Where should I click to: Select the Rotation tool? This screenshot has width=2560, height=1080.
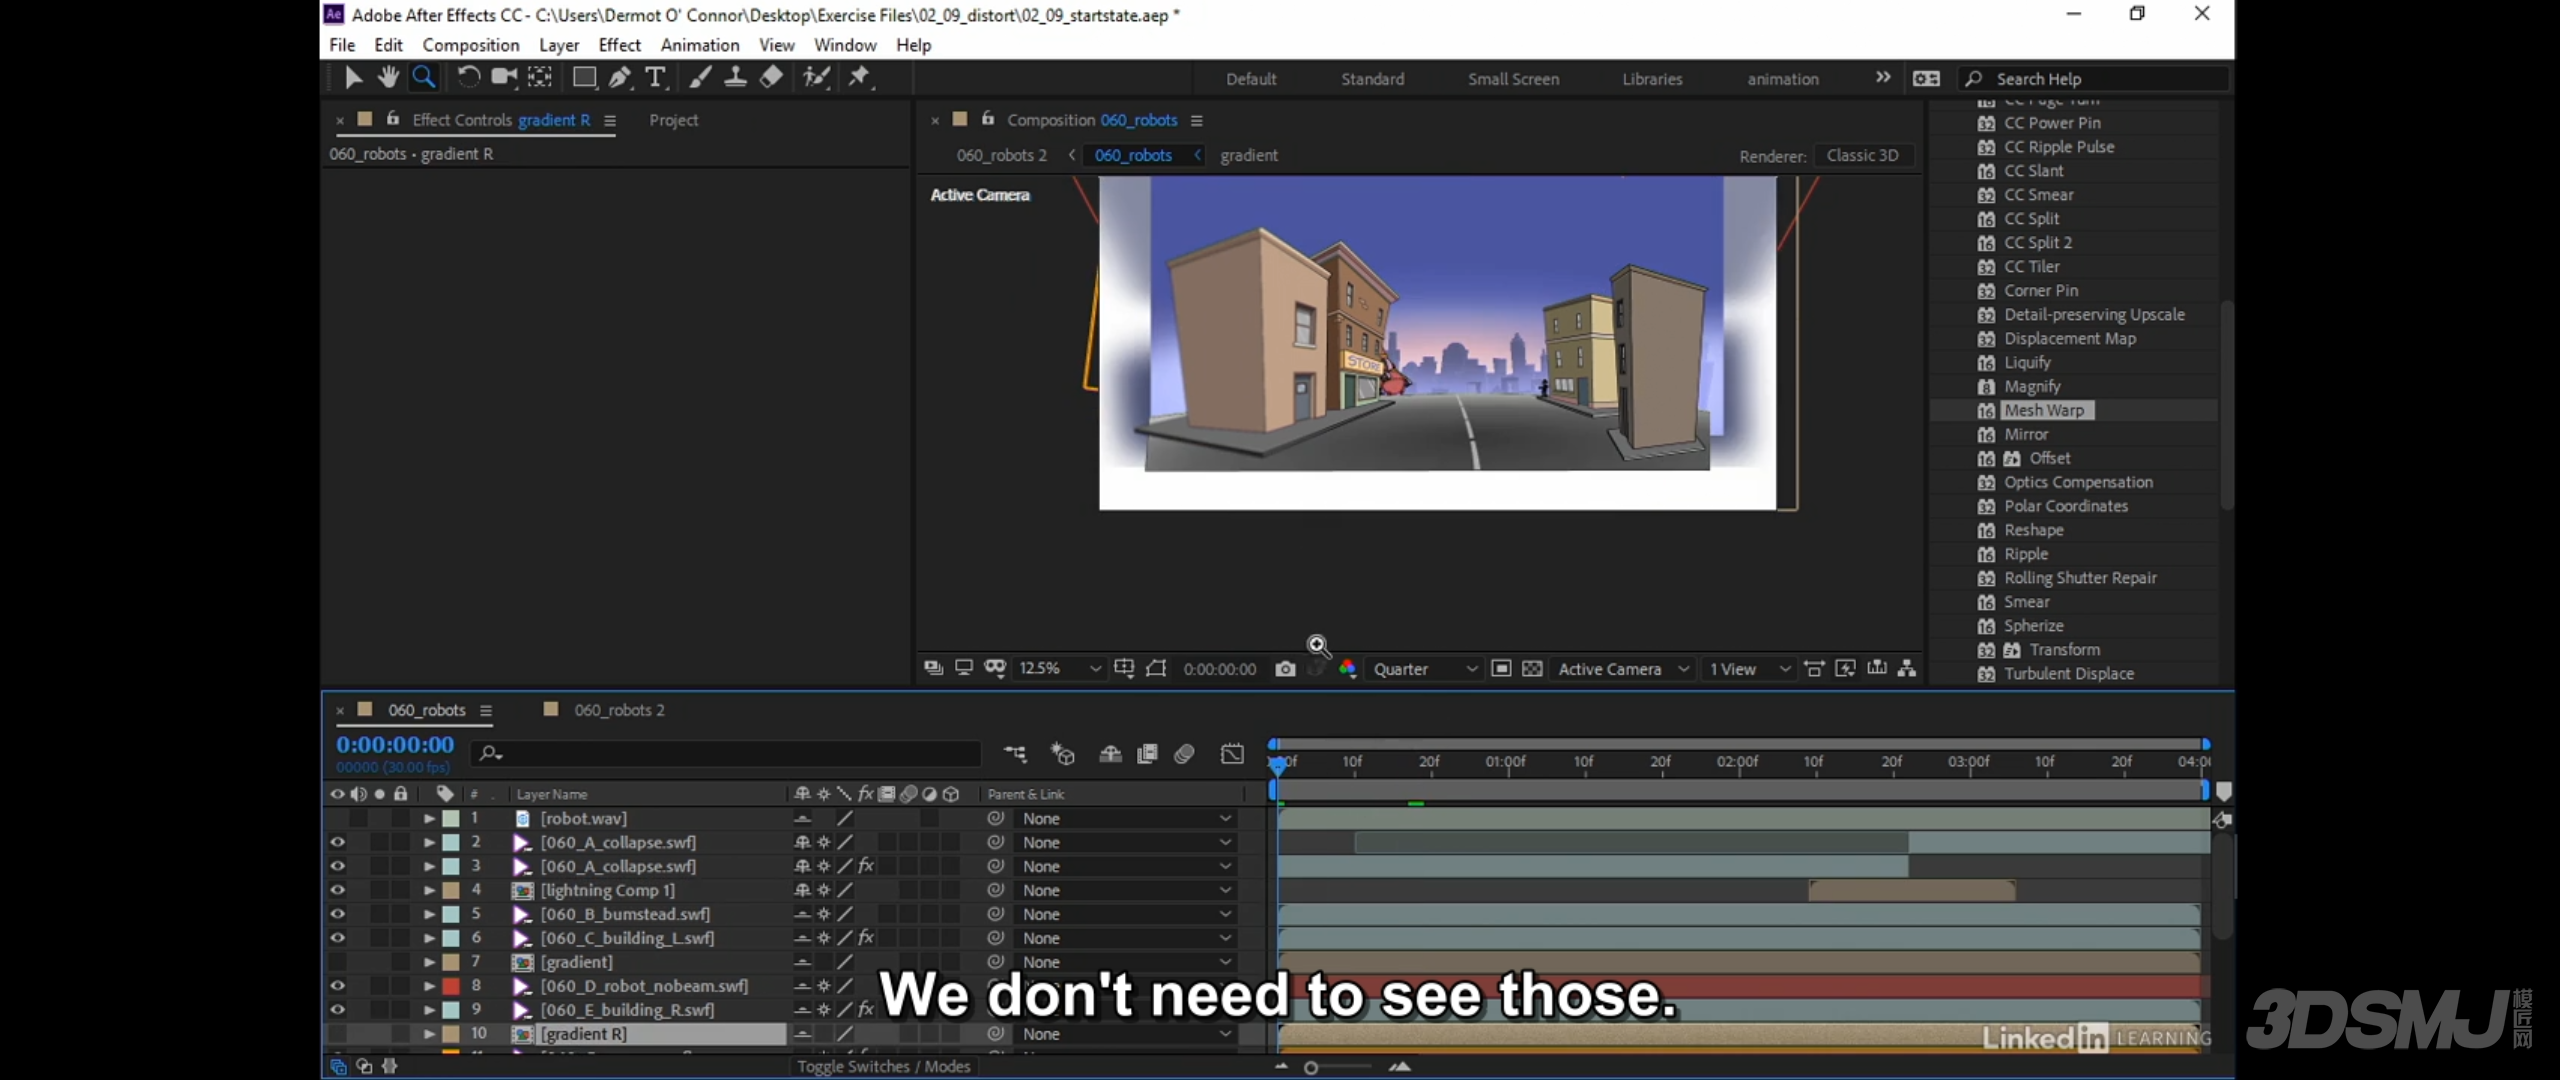(468, 77)
